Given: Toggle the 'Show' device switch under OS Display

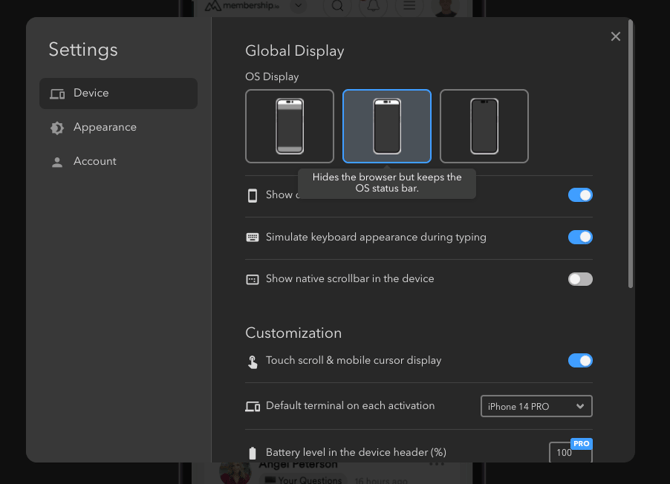Looking at the screenshot, I should (x=580, y=195).
